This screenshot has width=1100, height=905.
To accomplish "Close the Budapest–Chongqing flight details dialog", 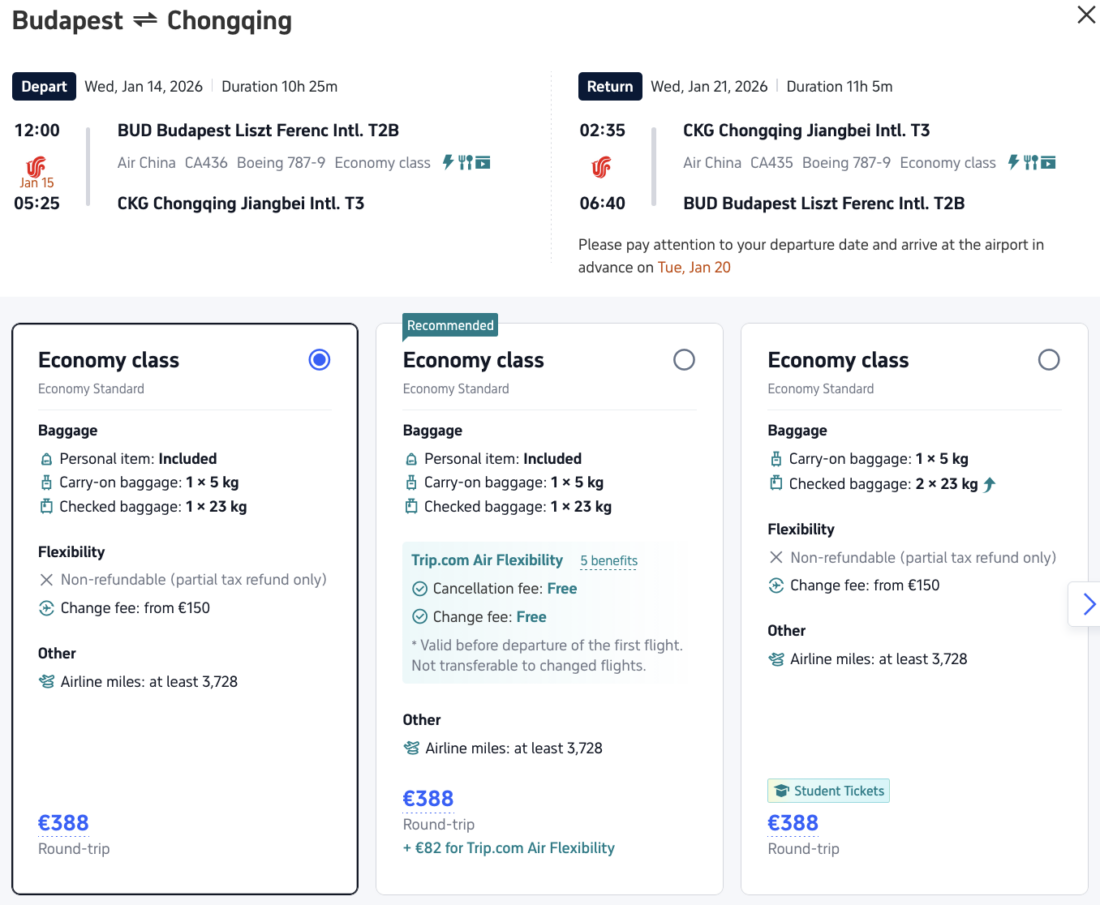I will coord(1085,16).
